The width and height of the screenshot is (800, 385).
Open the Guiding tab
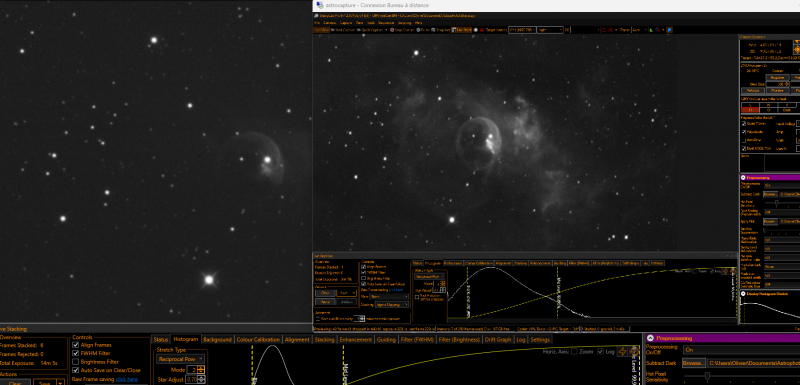click(x=386, y=339)
